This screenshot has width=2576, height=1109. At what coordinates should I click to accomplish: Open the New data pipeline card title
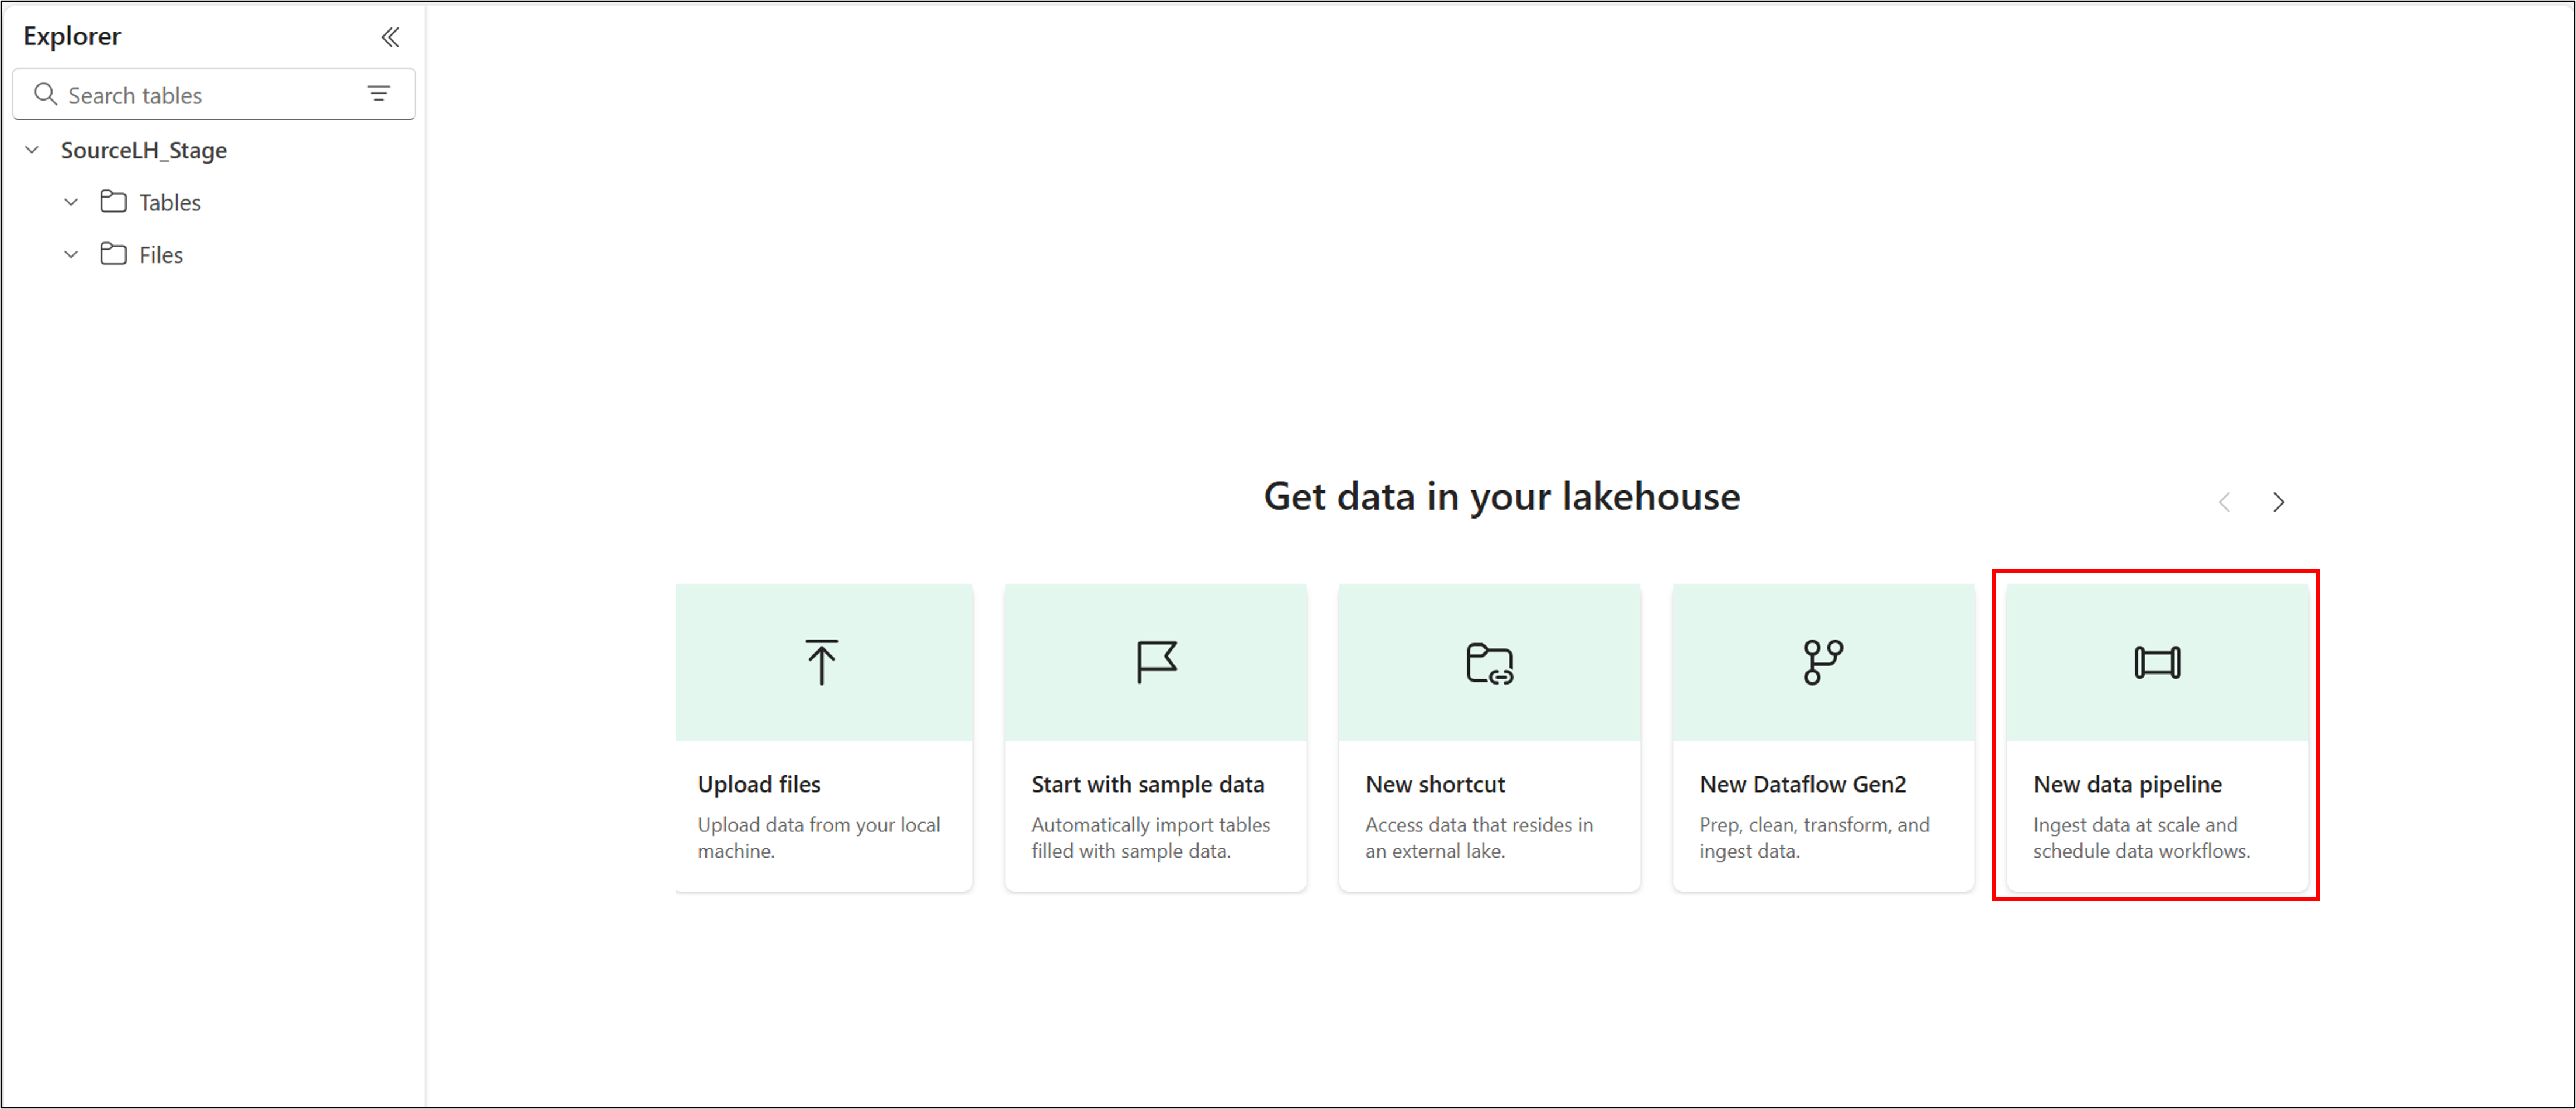(2127, 784)
